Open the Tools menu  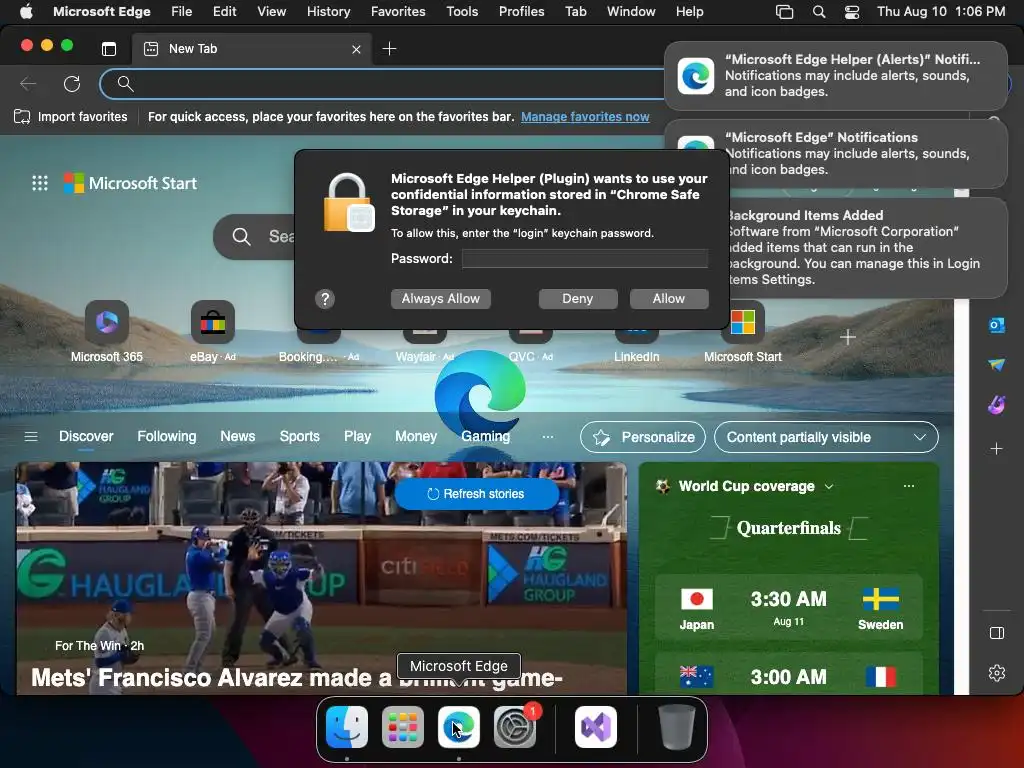462,11
